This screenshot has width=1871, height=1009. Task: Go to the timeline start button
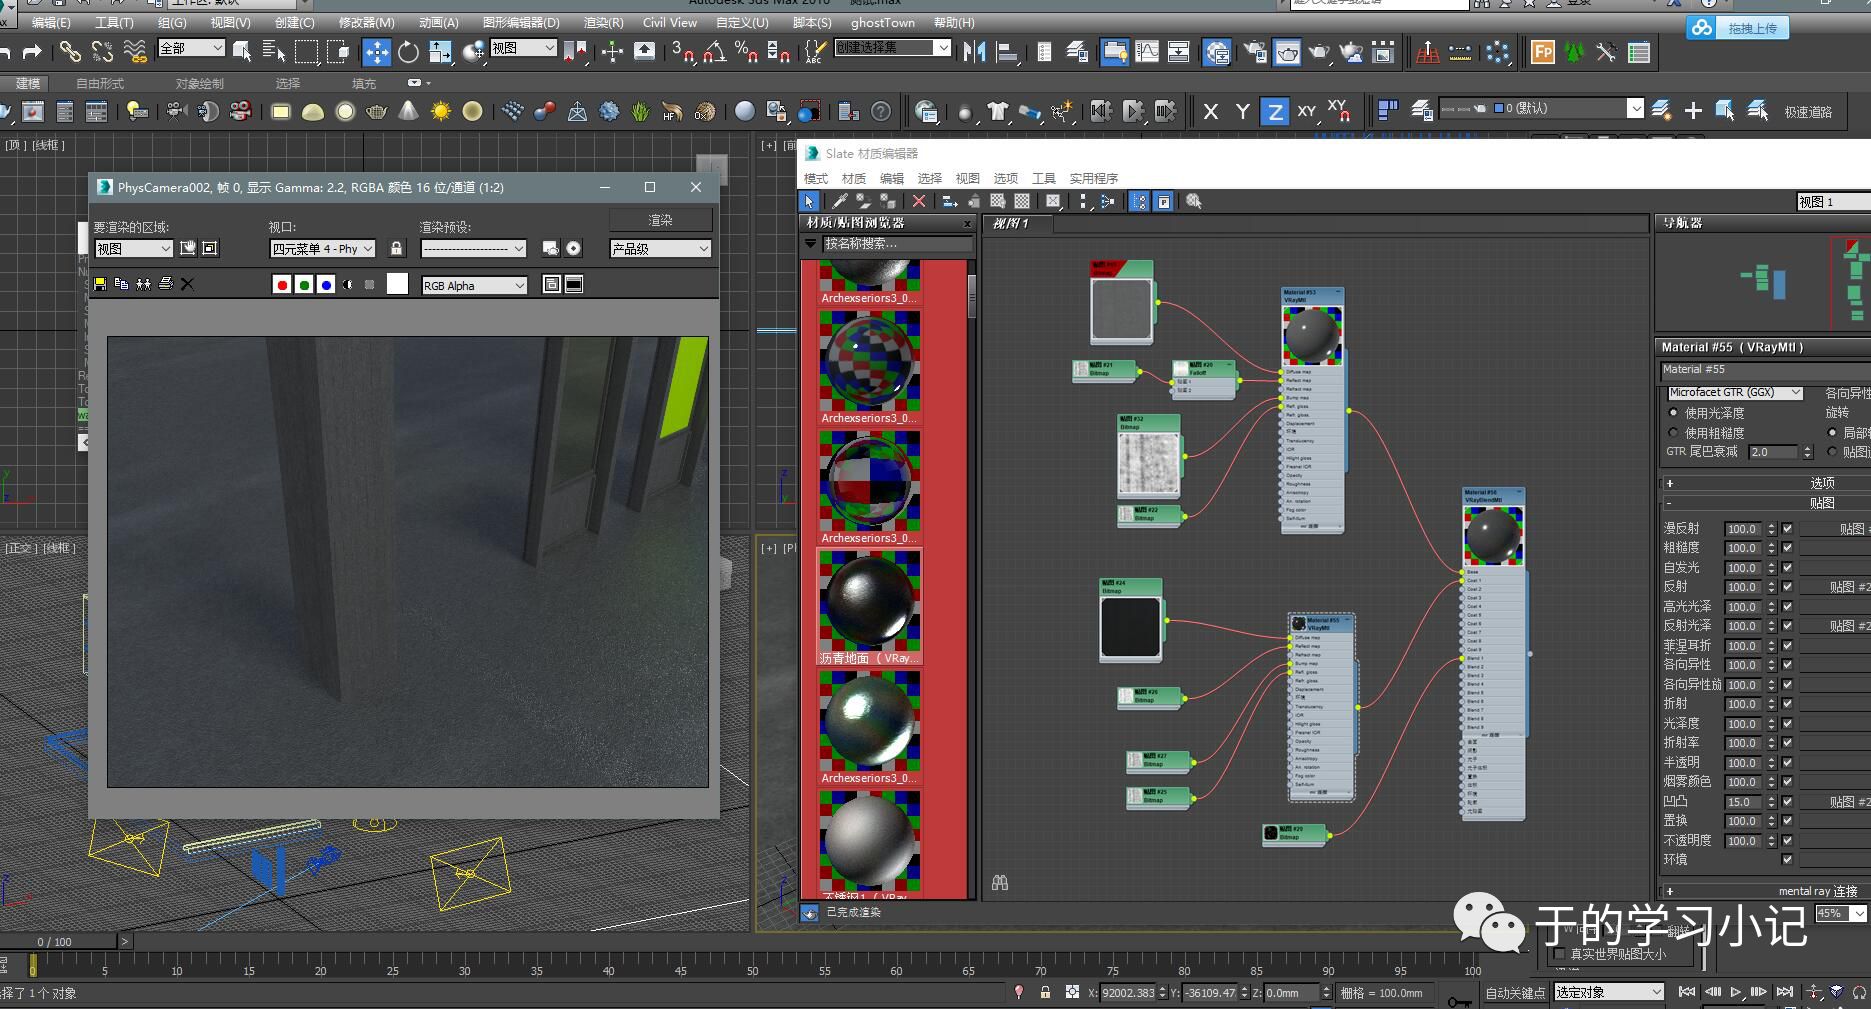1687,992
